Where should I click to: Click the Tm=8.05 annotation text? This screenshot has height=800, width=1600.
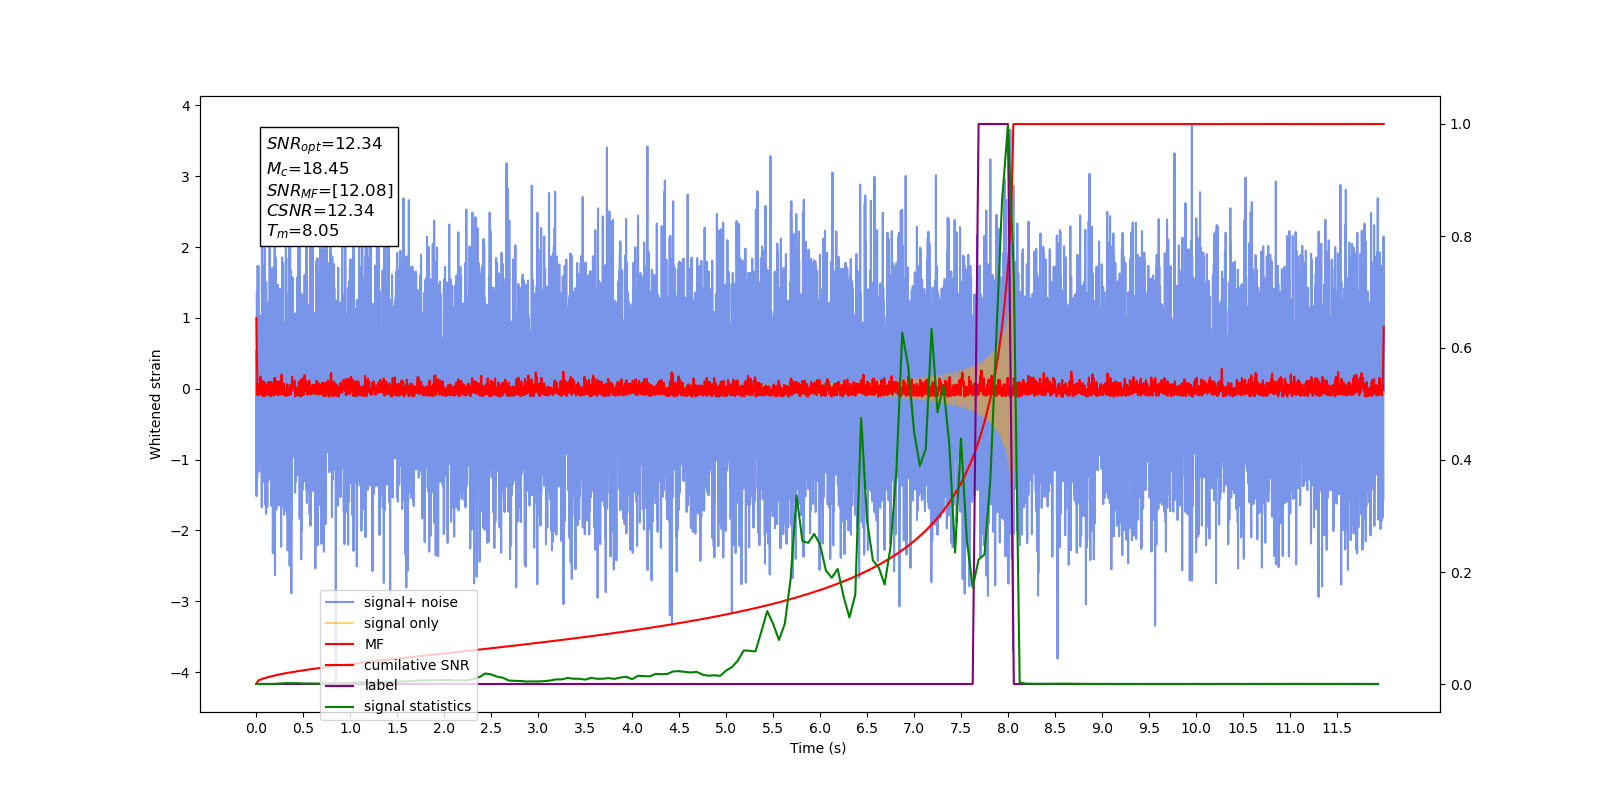pyautogui.click(x=302, y=231)
